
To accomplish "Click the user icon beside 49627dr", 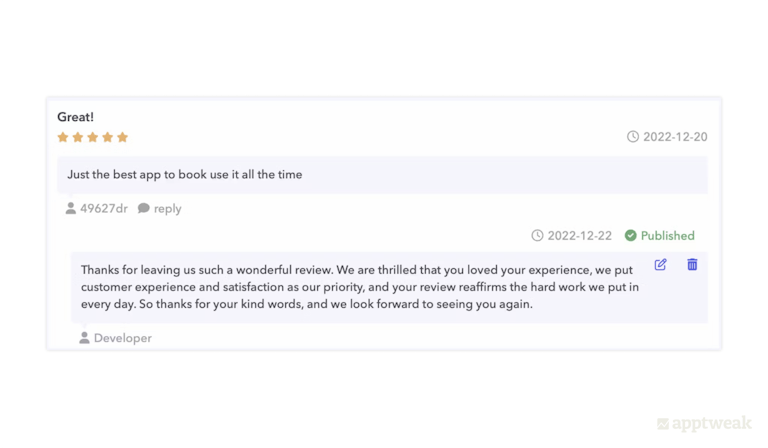I will pyautogui.click(x=71, y=208).
